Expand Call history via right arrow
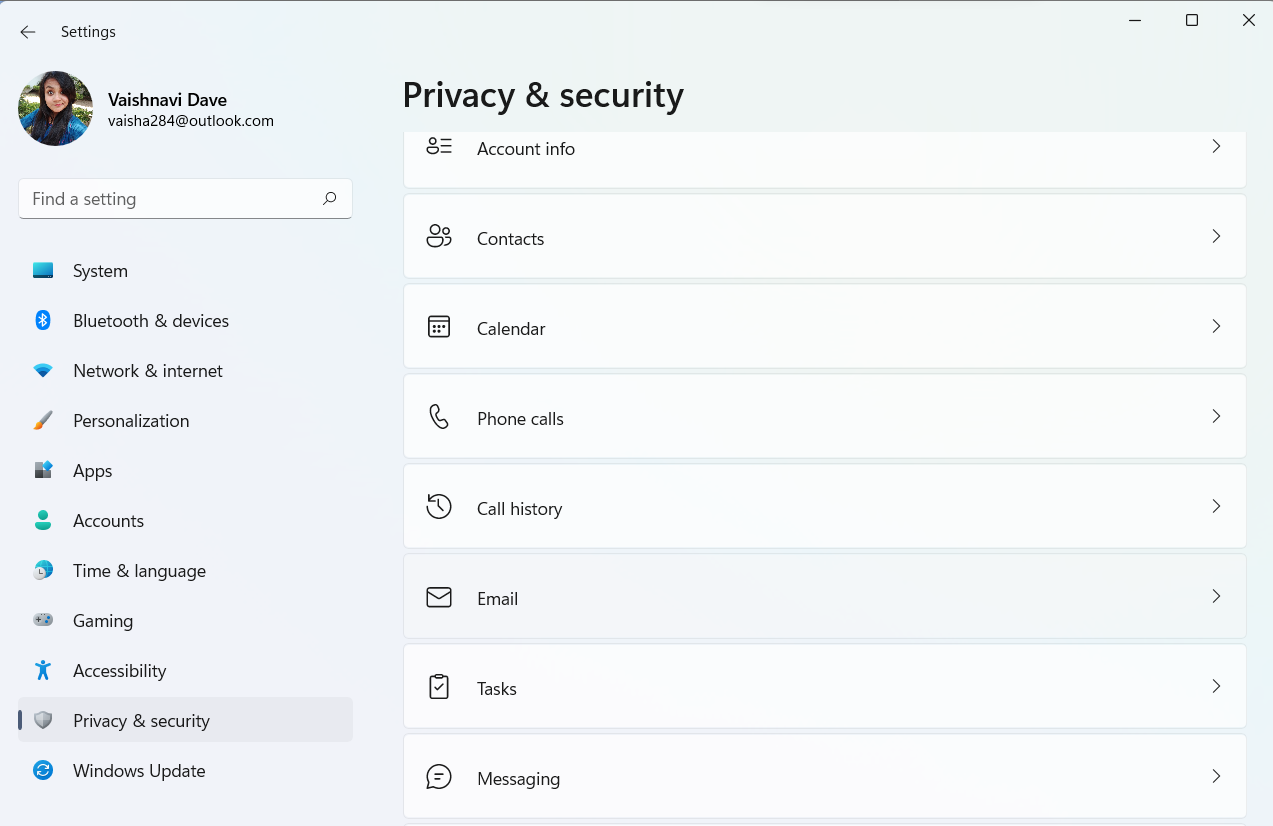Image resolution: width=1273 pixels, height=826 pixels. (1216, 507)
